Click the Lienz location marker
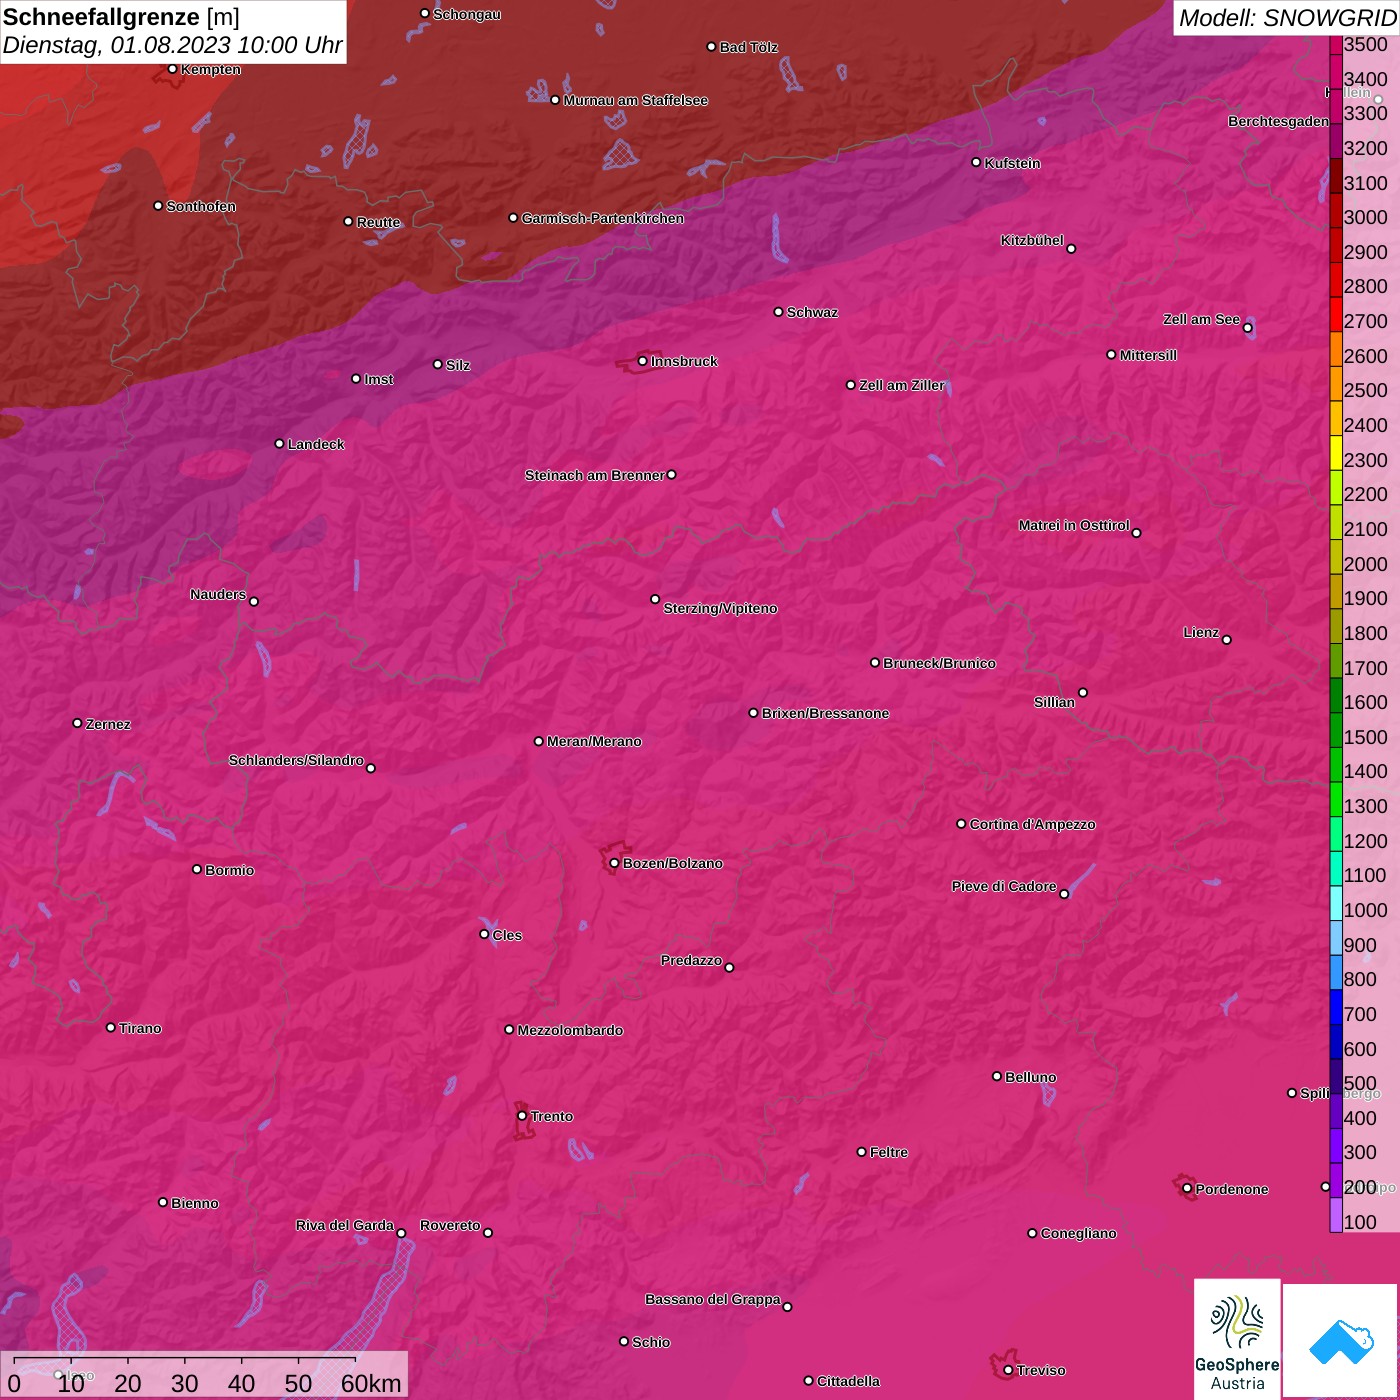 coord(1227,639)
